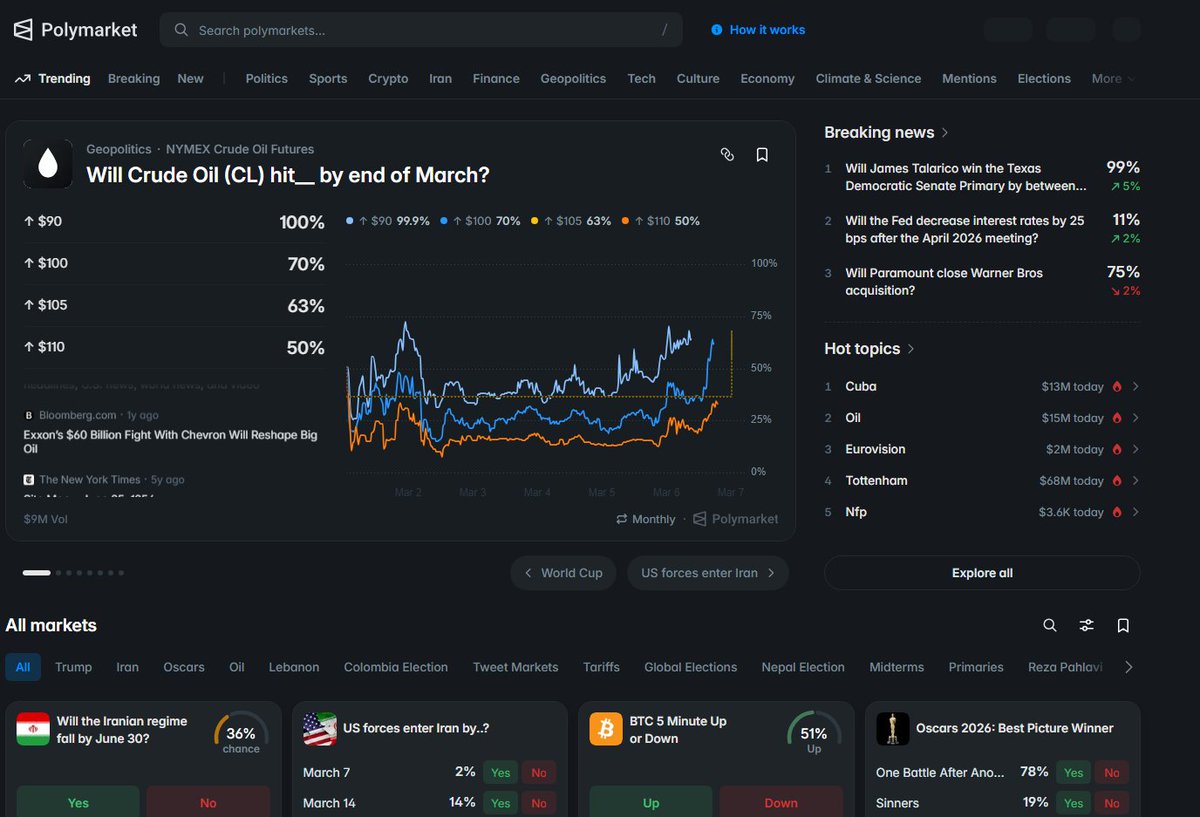Open the Cuba topic chevron
The height and width of the screenshot is (817, 1200).
tap(1135, 387)
